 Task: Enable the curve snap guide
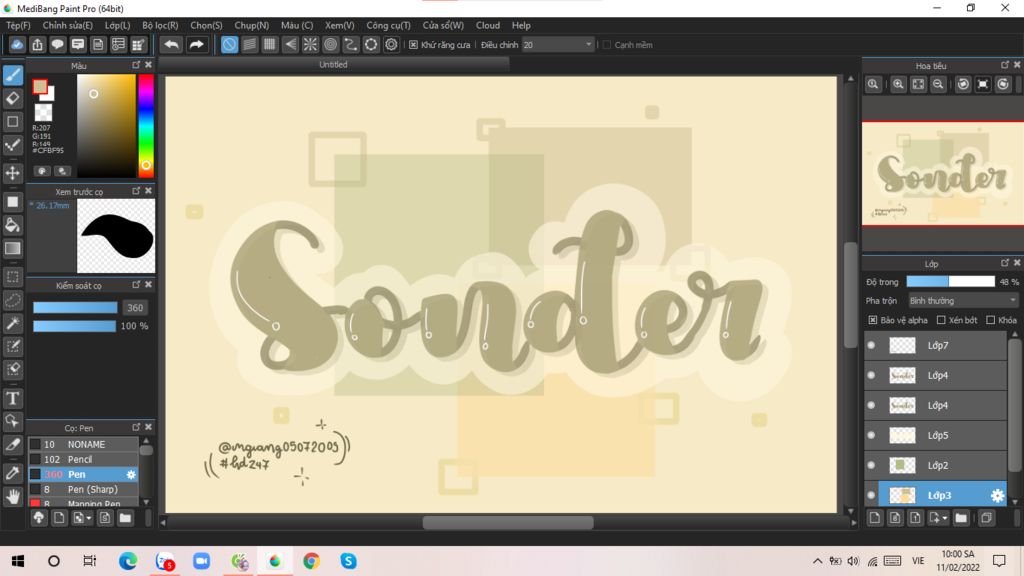pos(351,44)
